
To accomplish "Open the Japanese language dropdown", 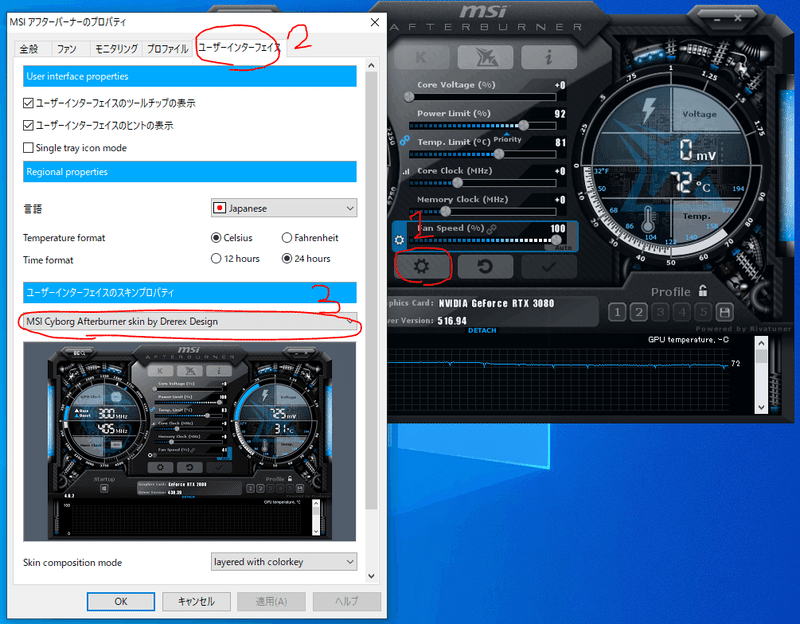I will point(284,208).
